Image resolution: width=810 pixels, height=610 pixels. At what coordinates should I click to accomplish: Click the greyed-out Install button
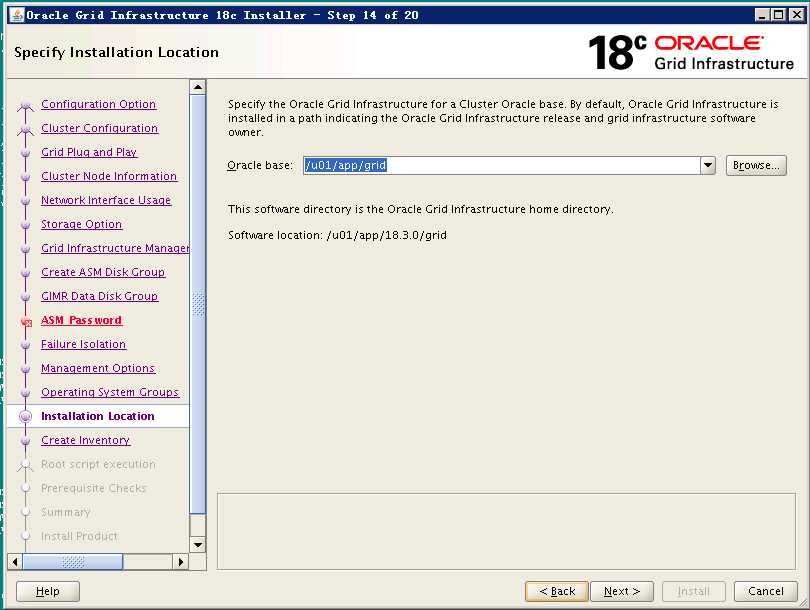(694, 591)
